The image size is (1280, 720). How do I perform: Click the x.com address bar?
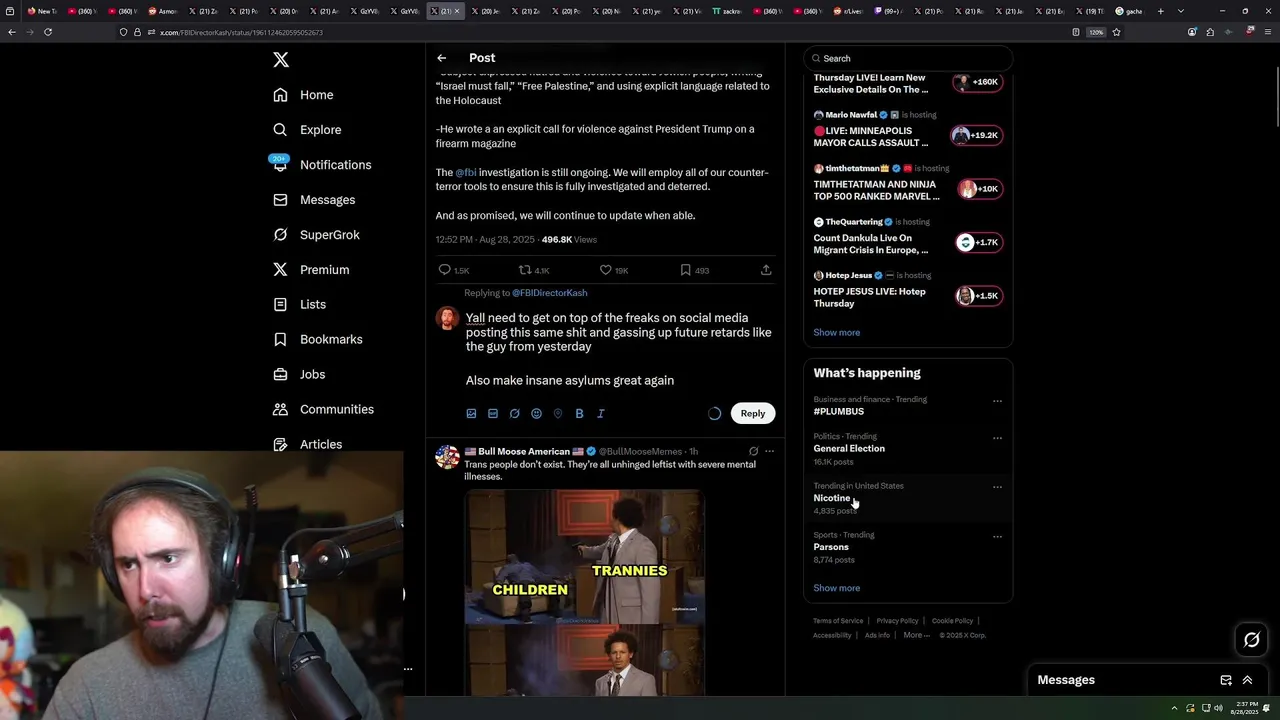[x=600, y=32]
